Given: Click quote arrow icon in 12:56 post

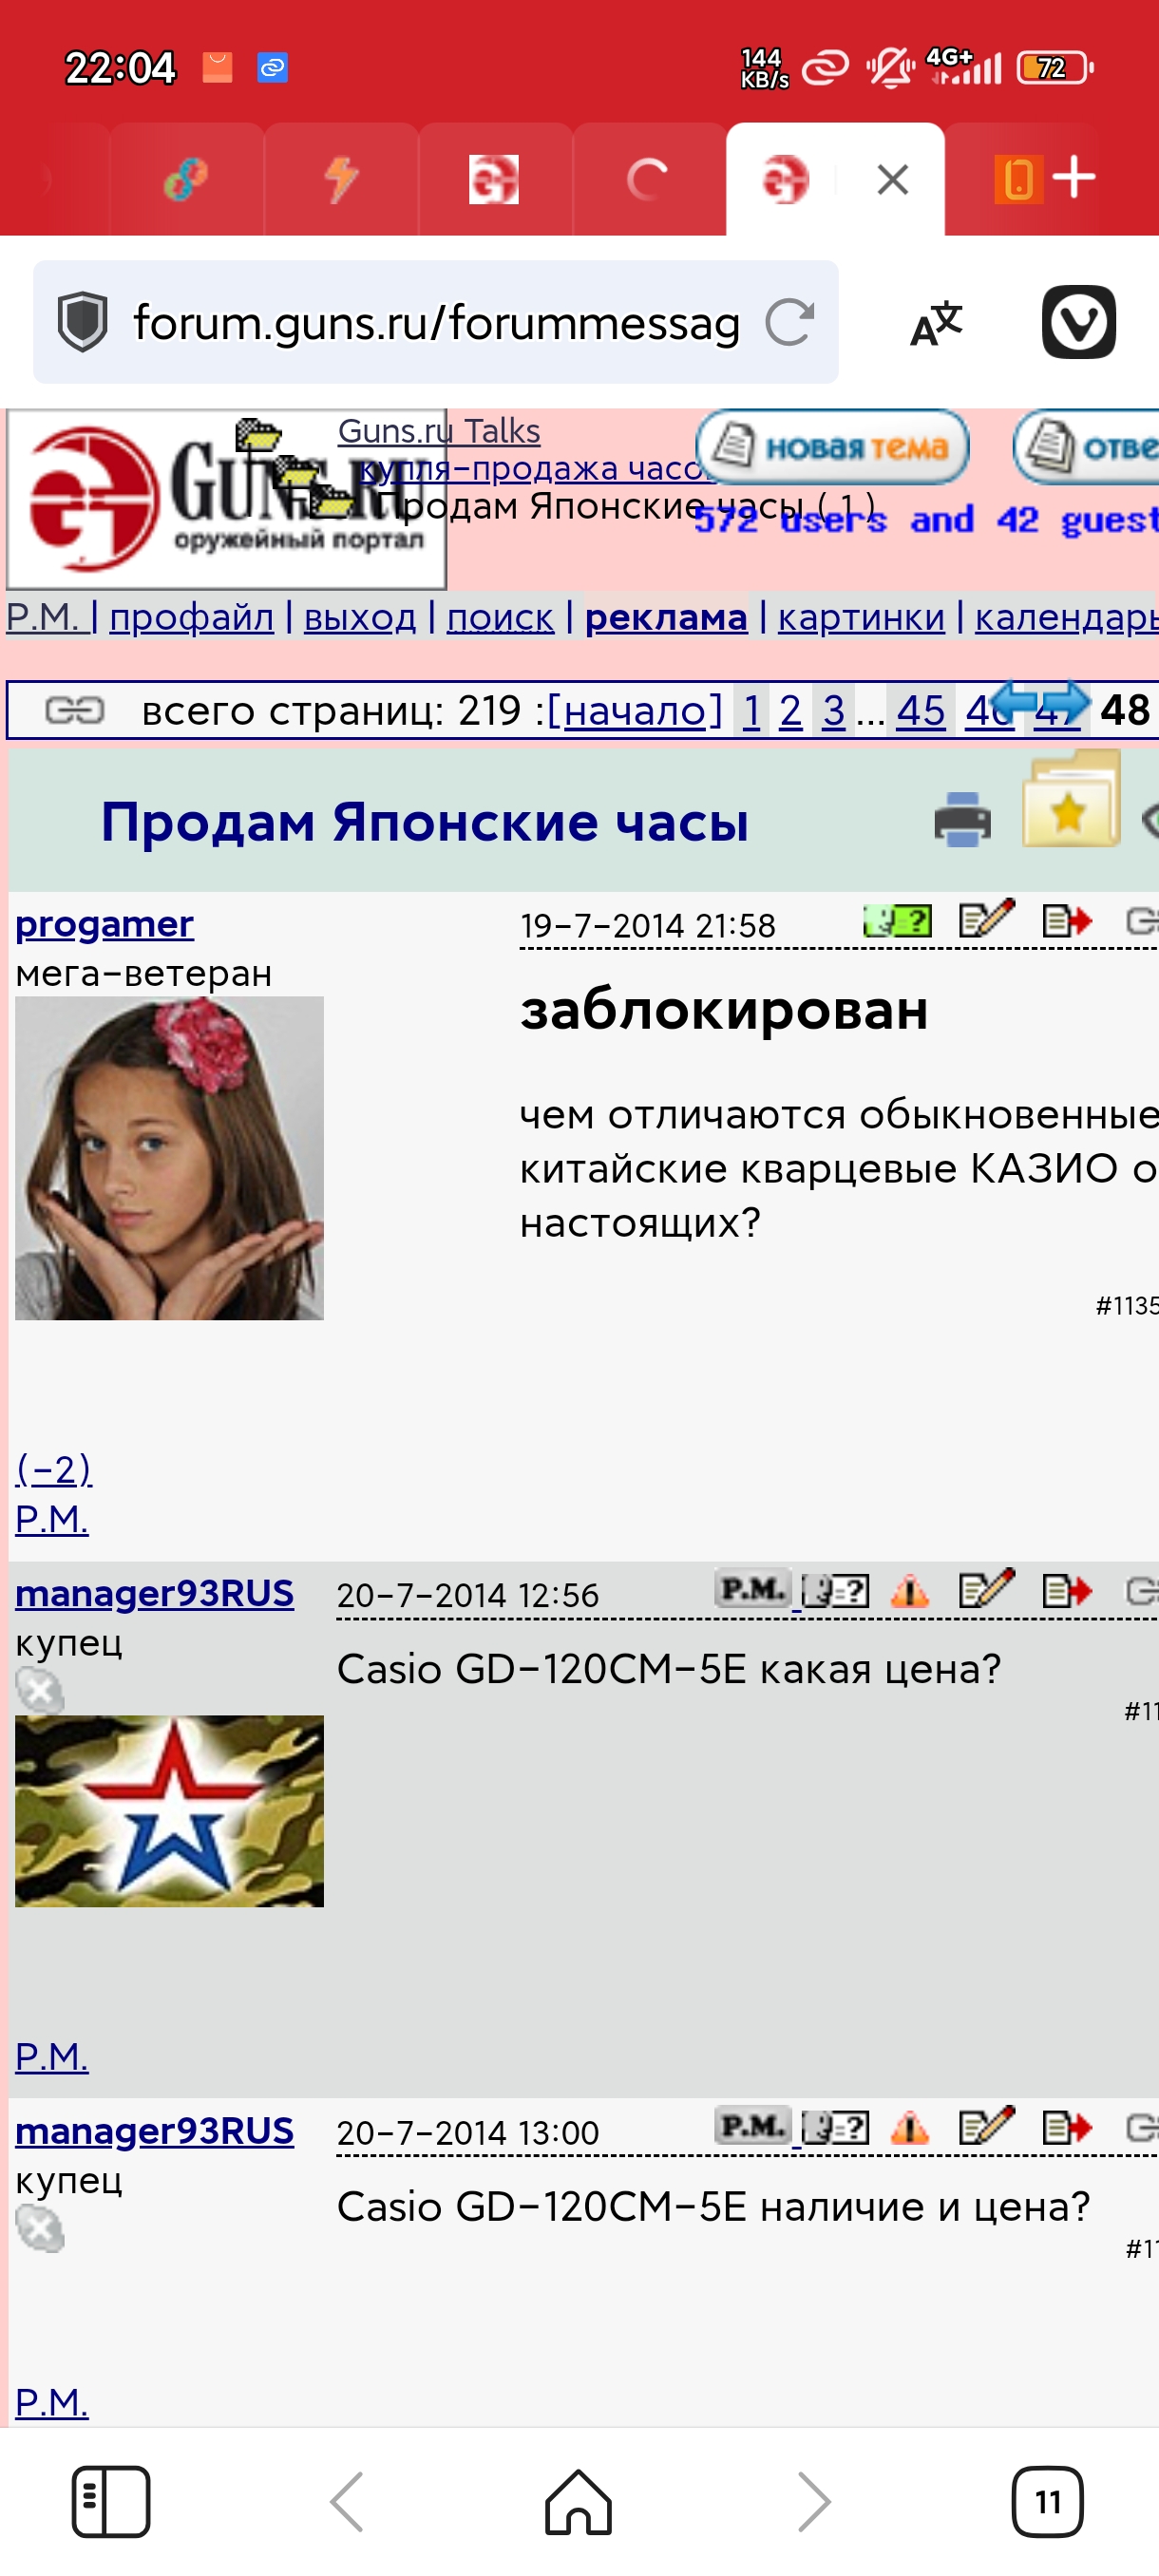Looking at the screenshot, I should coord(1066,1590).
